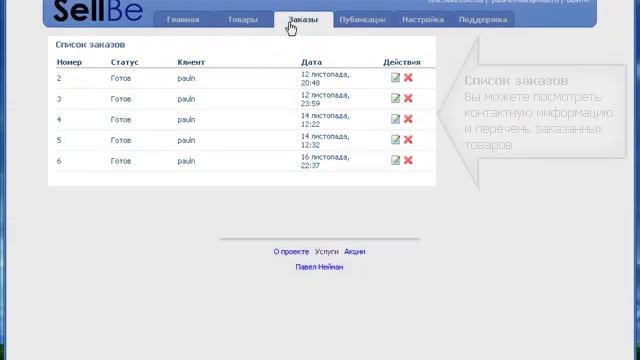640x360 pixels.
Task: Delete order number 3
Action: tap(408, 98)
